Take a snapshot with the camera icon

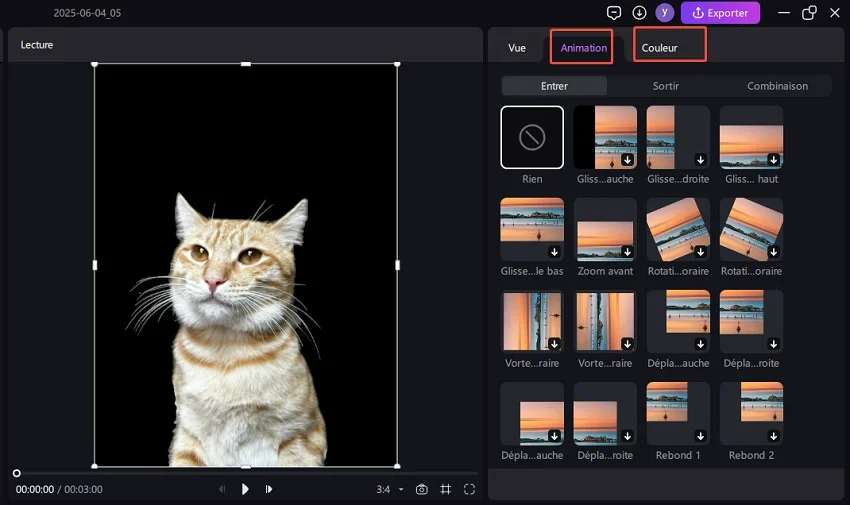(x=422, y=489)
